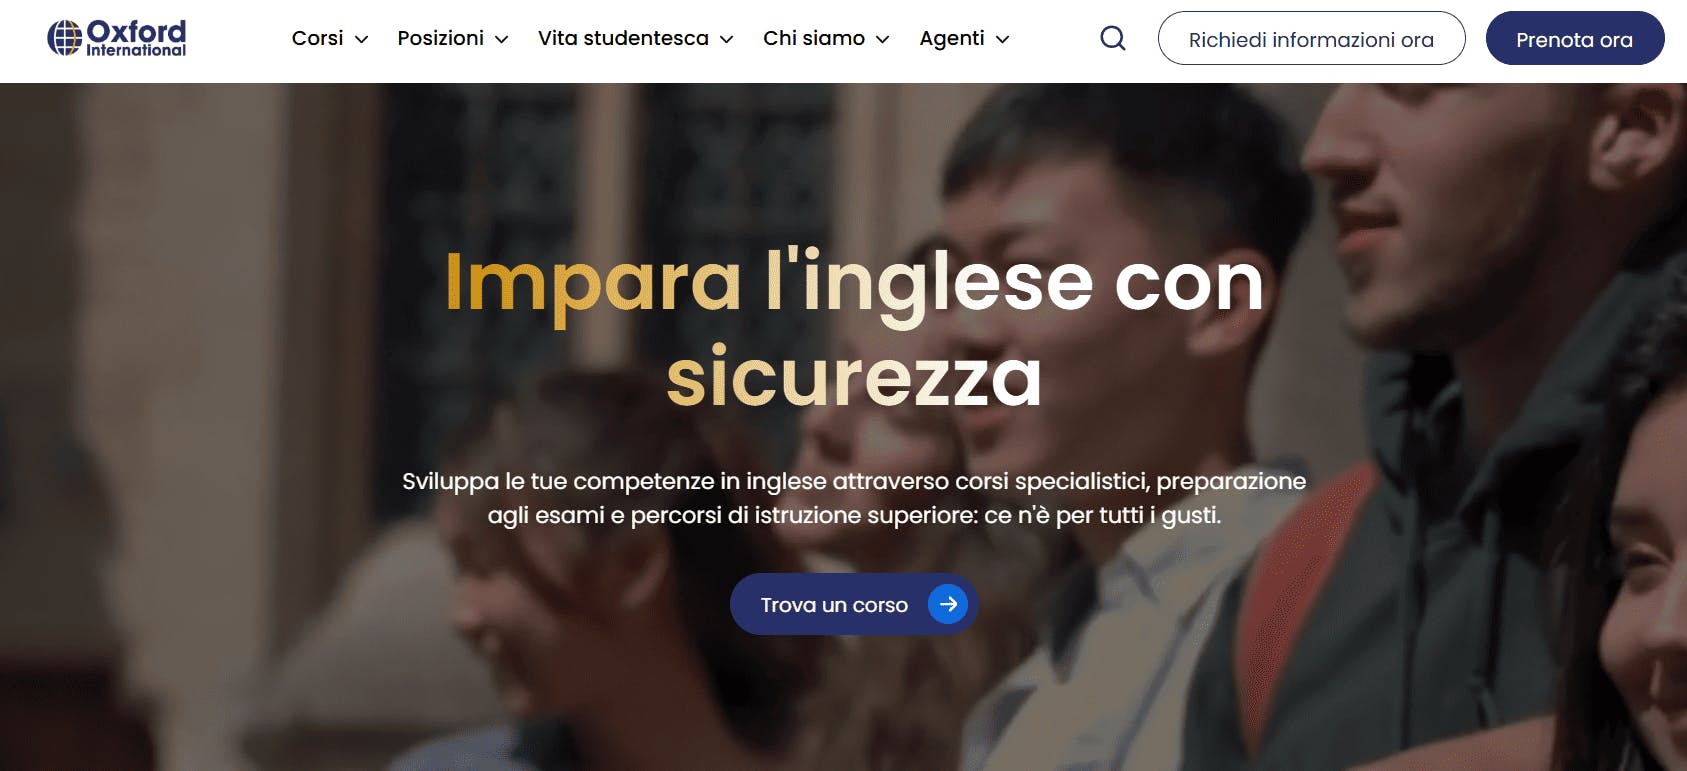Click the Richiedi informazioni ora button
Viewport: 1687px width, 771px height.
(x=1311, y=38)
